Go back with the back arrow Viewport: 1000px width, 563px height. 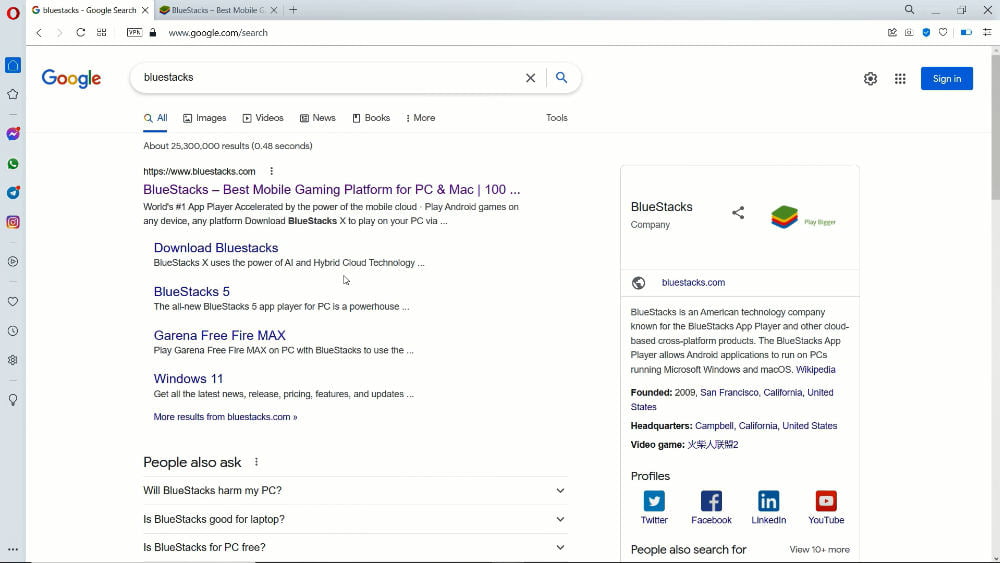point(39,33)
